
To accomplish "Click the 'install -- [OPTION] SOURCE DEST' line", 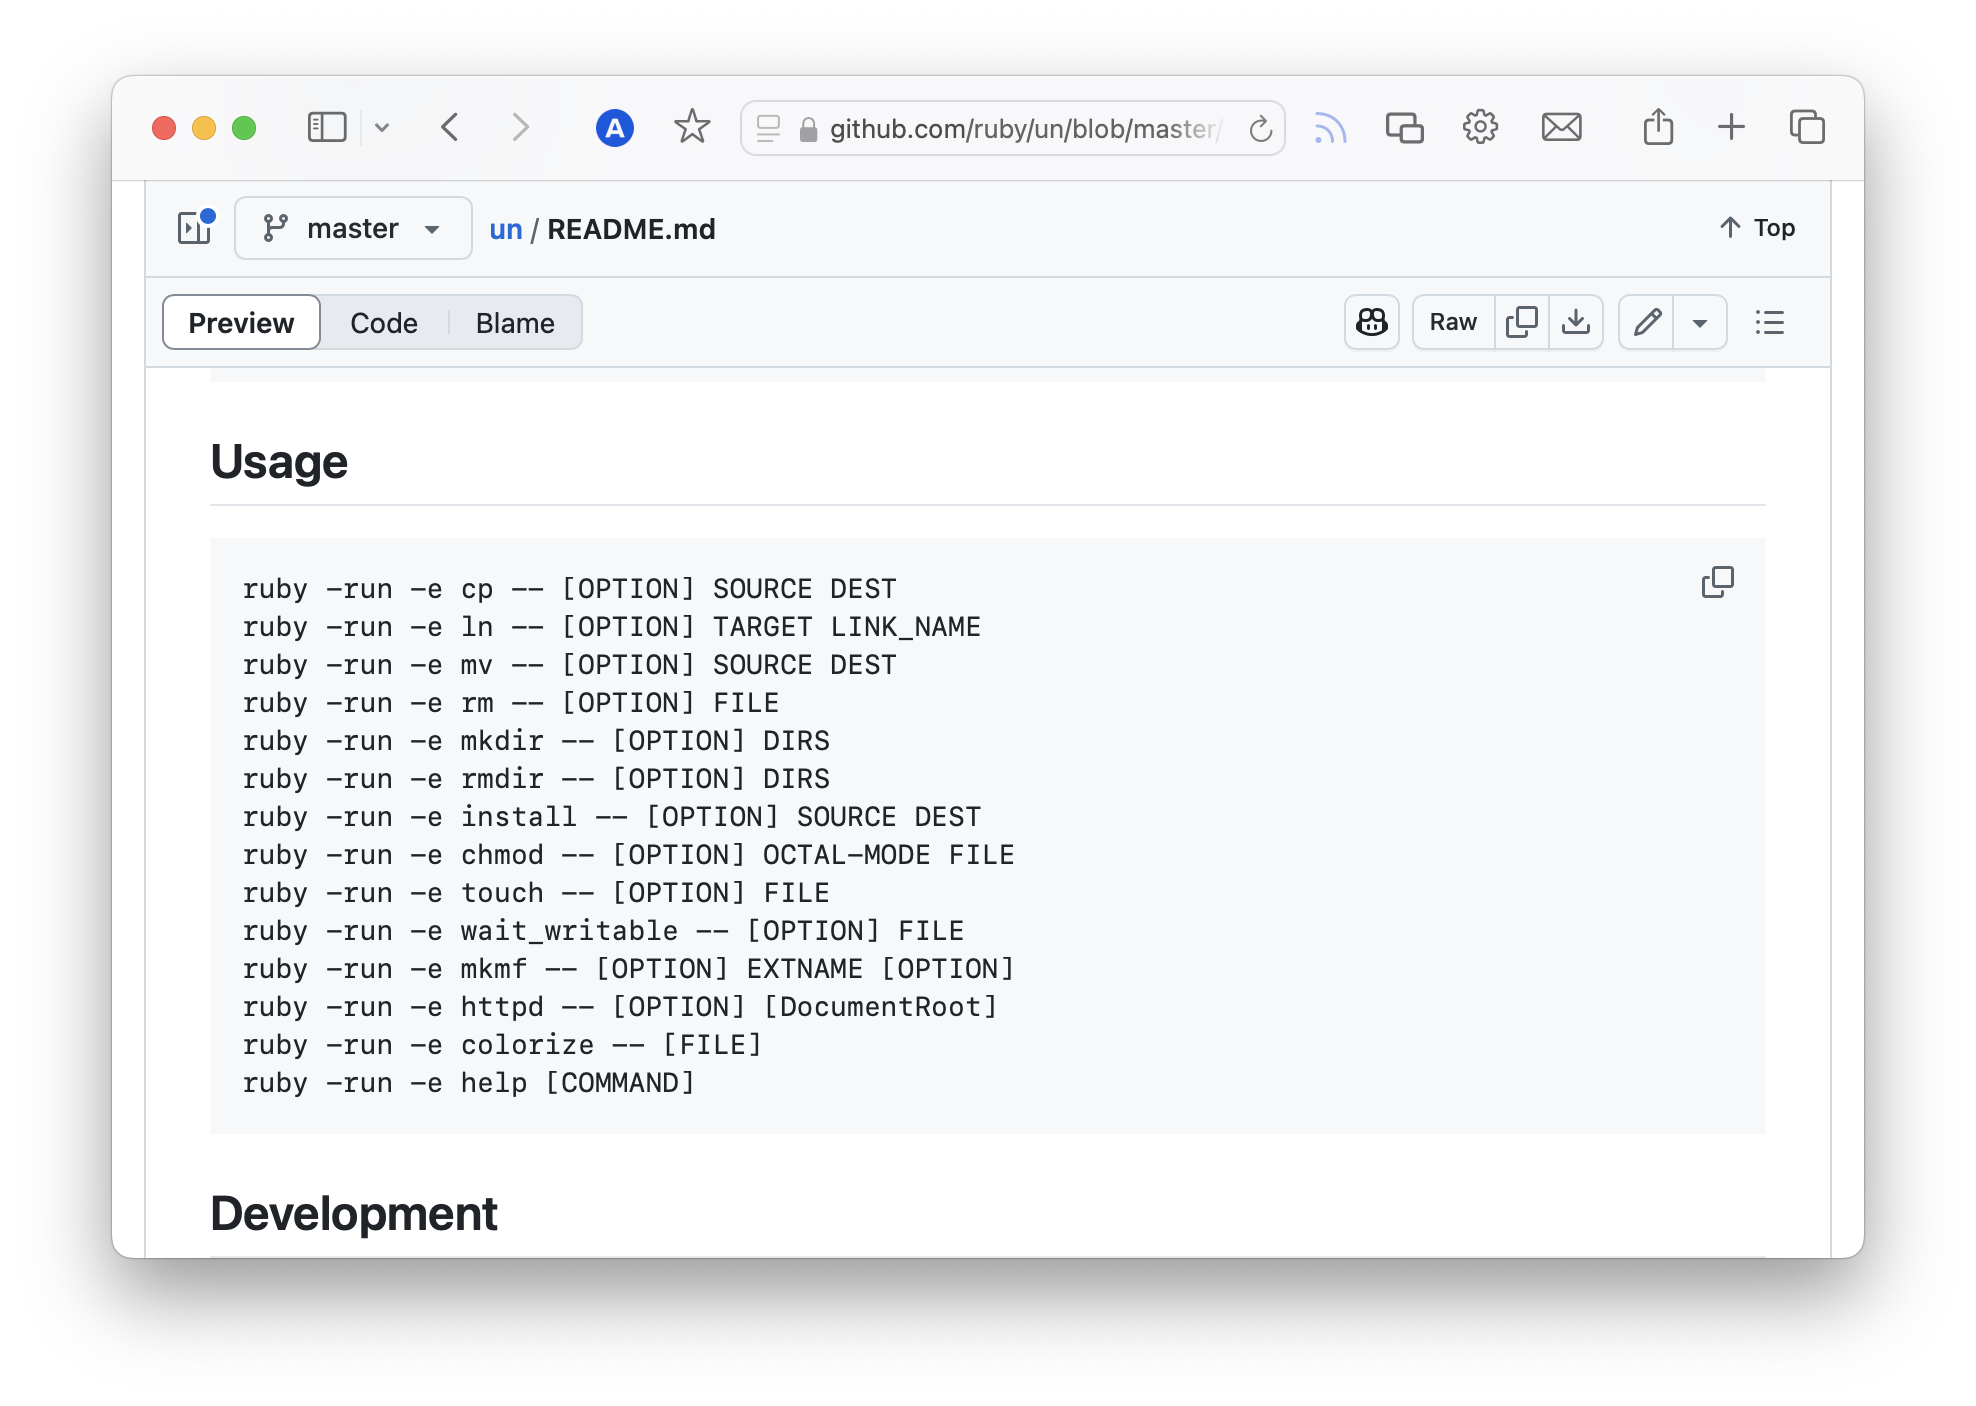I will click(x=611, y=817).
